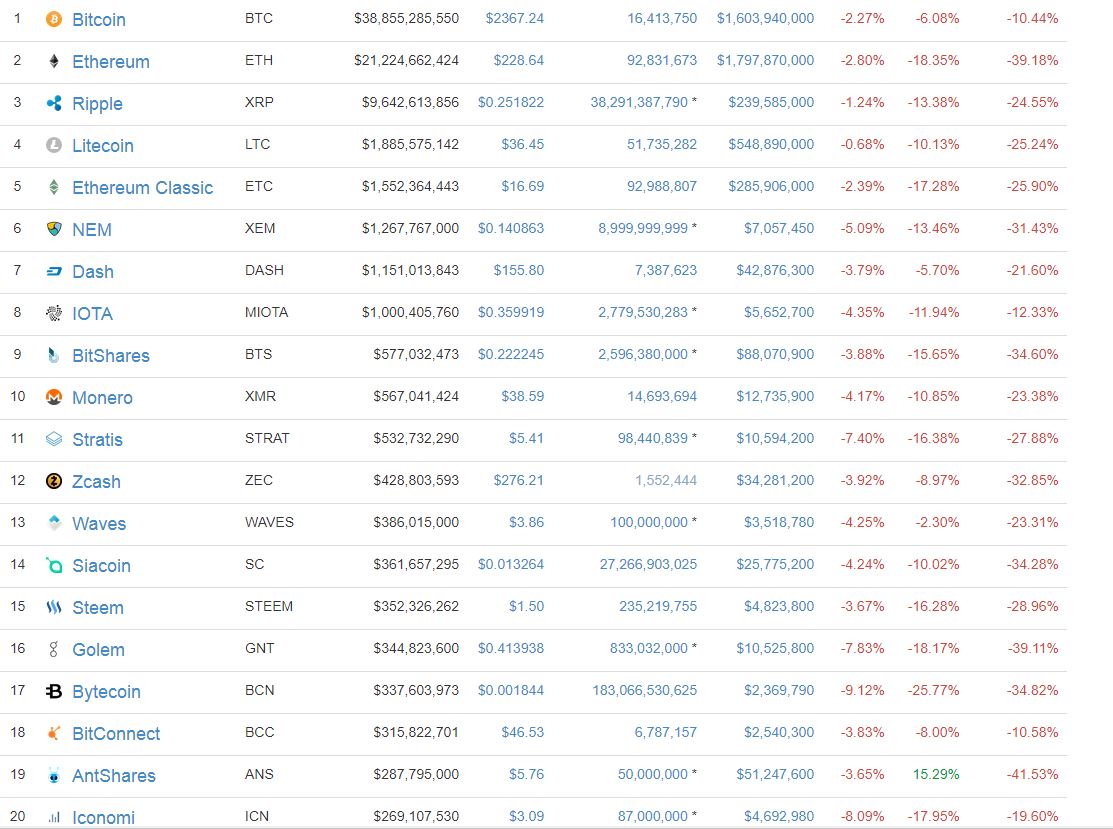1113x829 pixels.
Task: Click Litecoin price $36.45
Action: pos(522,144)
